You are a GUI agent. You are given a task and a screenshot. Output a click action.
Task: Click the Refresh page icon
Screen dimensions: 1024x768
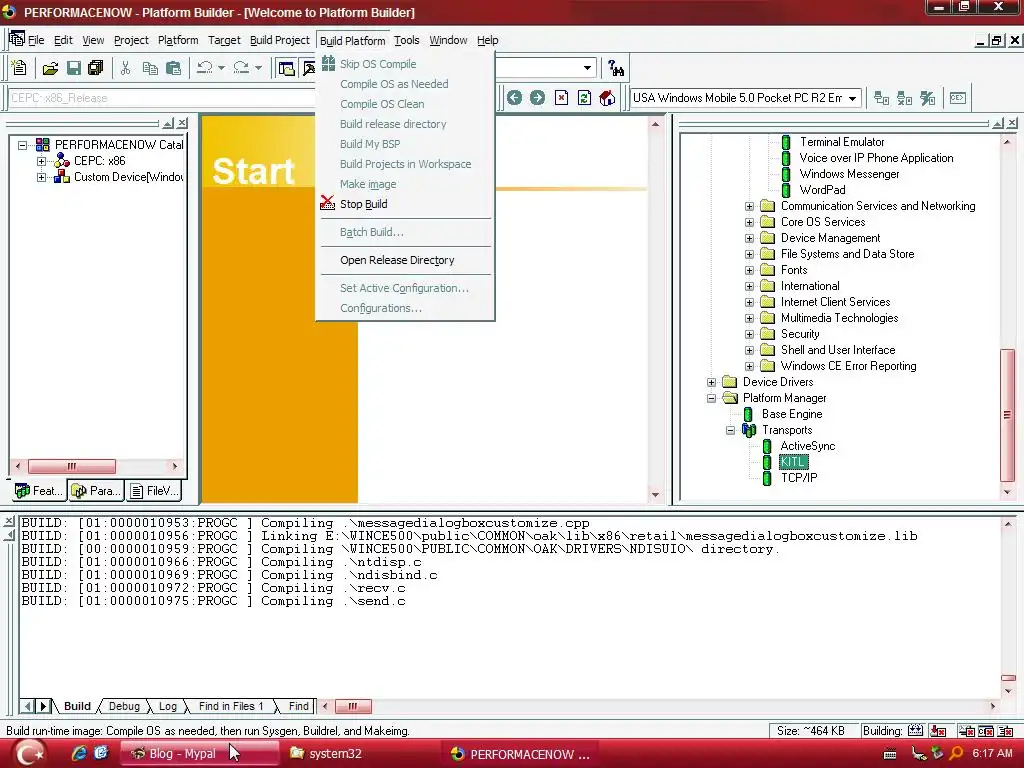coord(584,98)
